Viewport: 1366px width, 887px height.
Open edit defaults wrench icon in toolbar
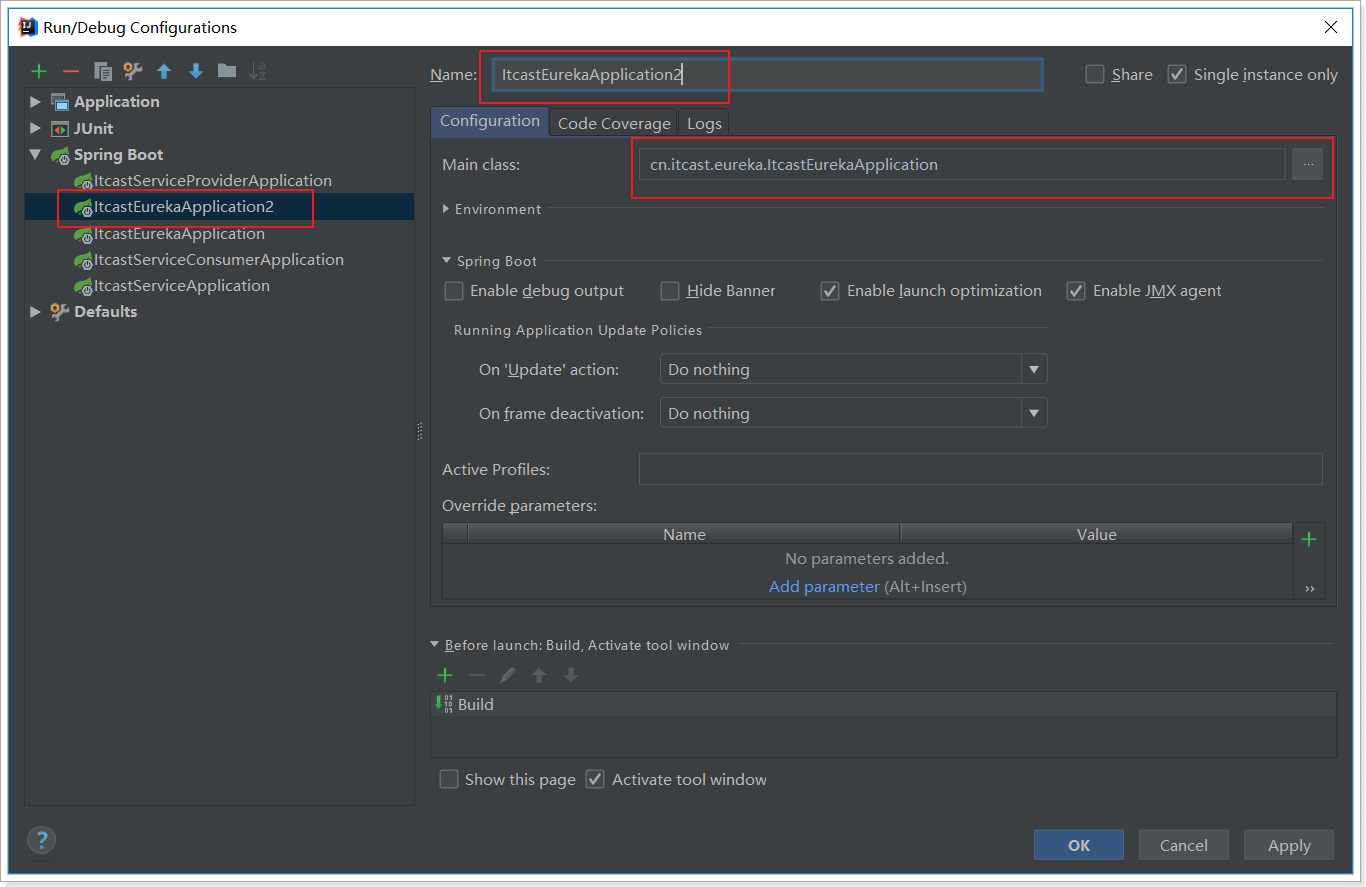pyautogui.click(x=133, y=71)
